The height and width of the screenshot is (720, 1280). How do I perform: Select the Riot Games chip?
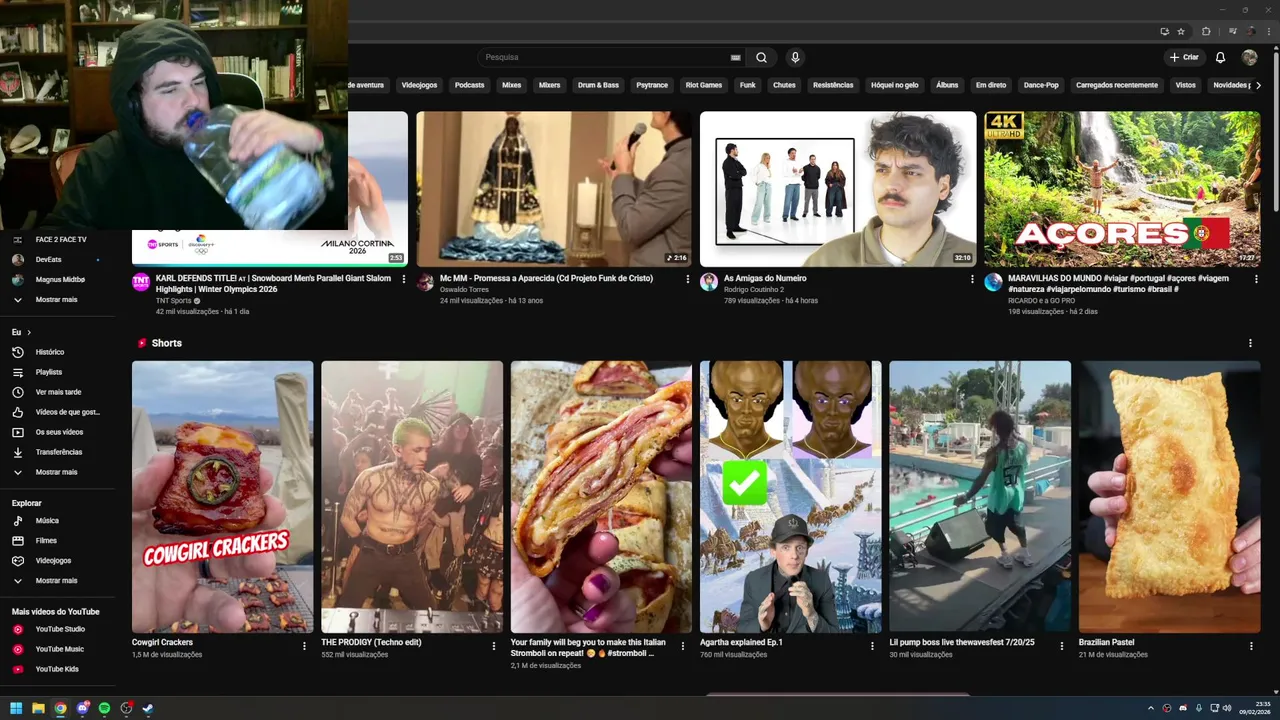[x=703, y=85]
